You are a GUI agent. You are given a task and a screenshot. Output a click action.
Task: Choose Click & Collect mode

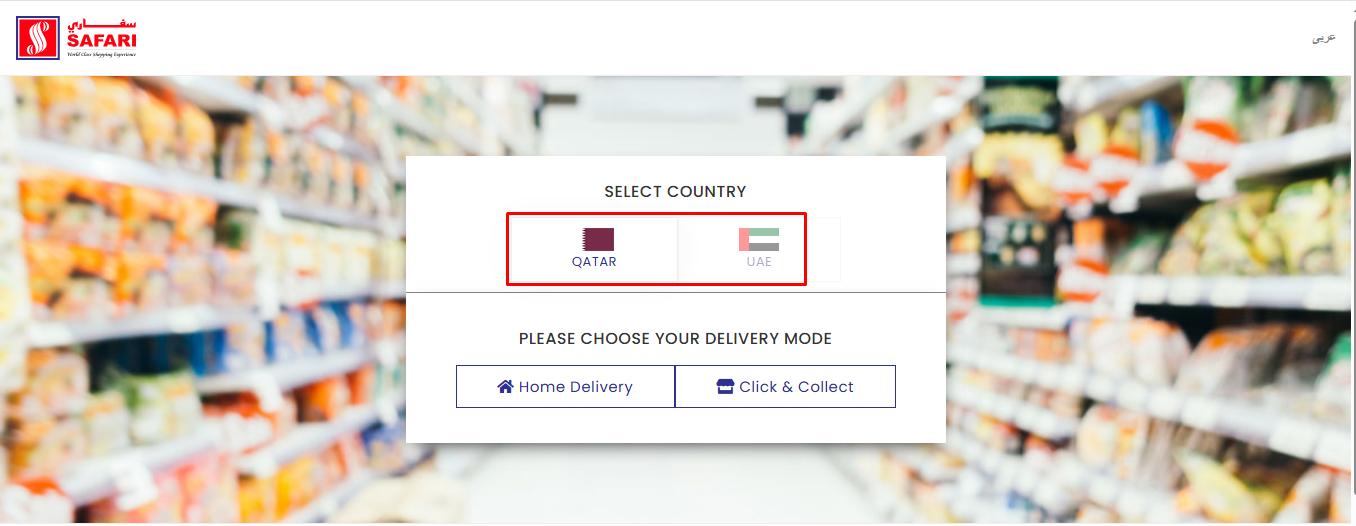click(x=786, y=386)
